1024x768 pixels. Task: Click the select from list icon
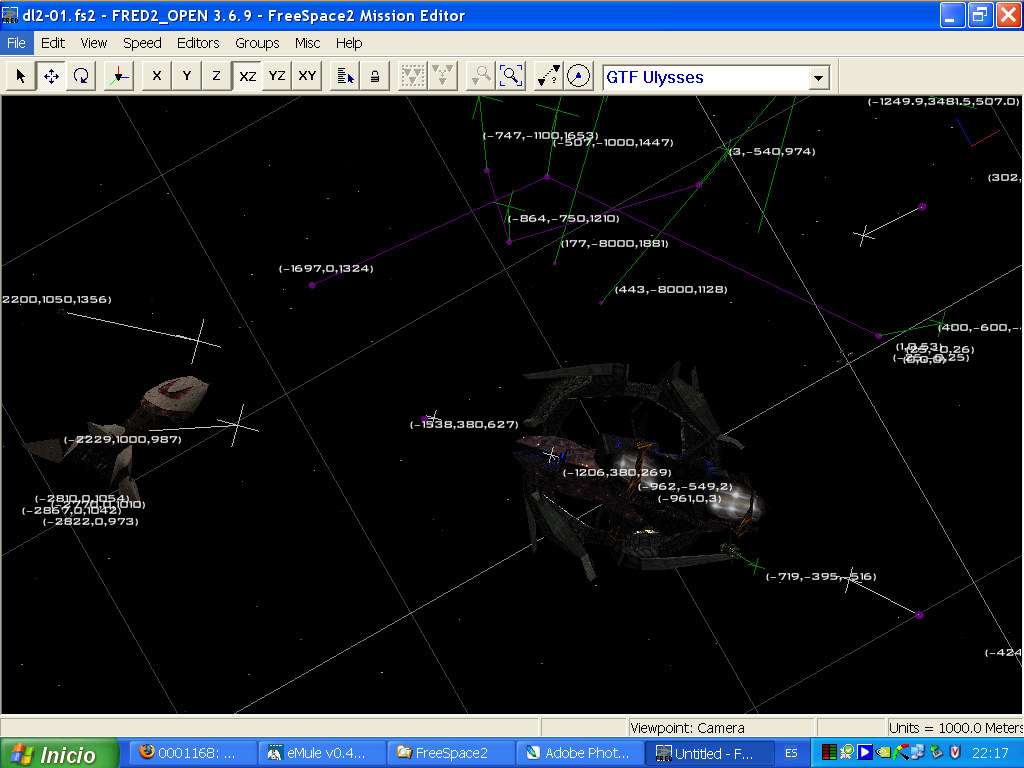[x=345, y=77]
